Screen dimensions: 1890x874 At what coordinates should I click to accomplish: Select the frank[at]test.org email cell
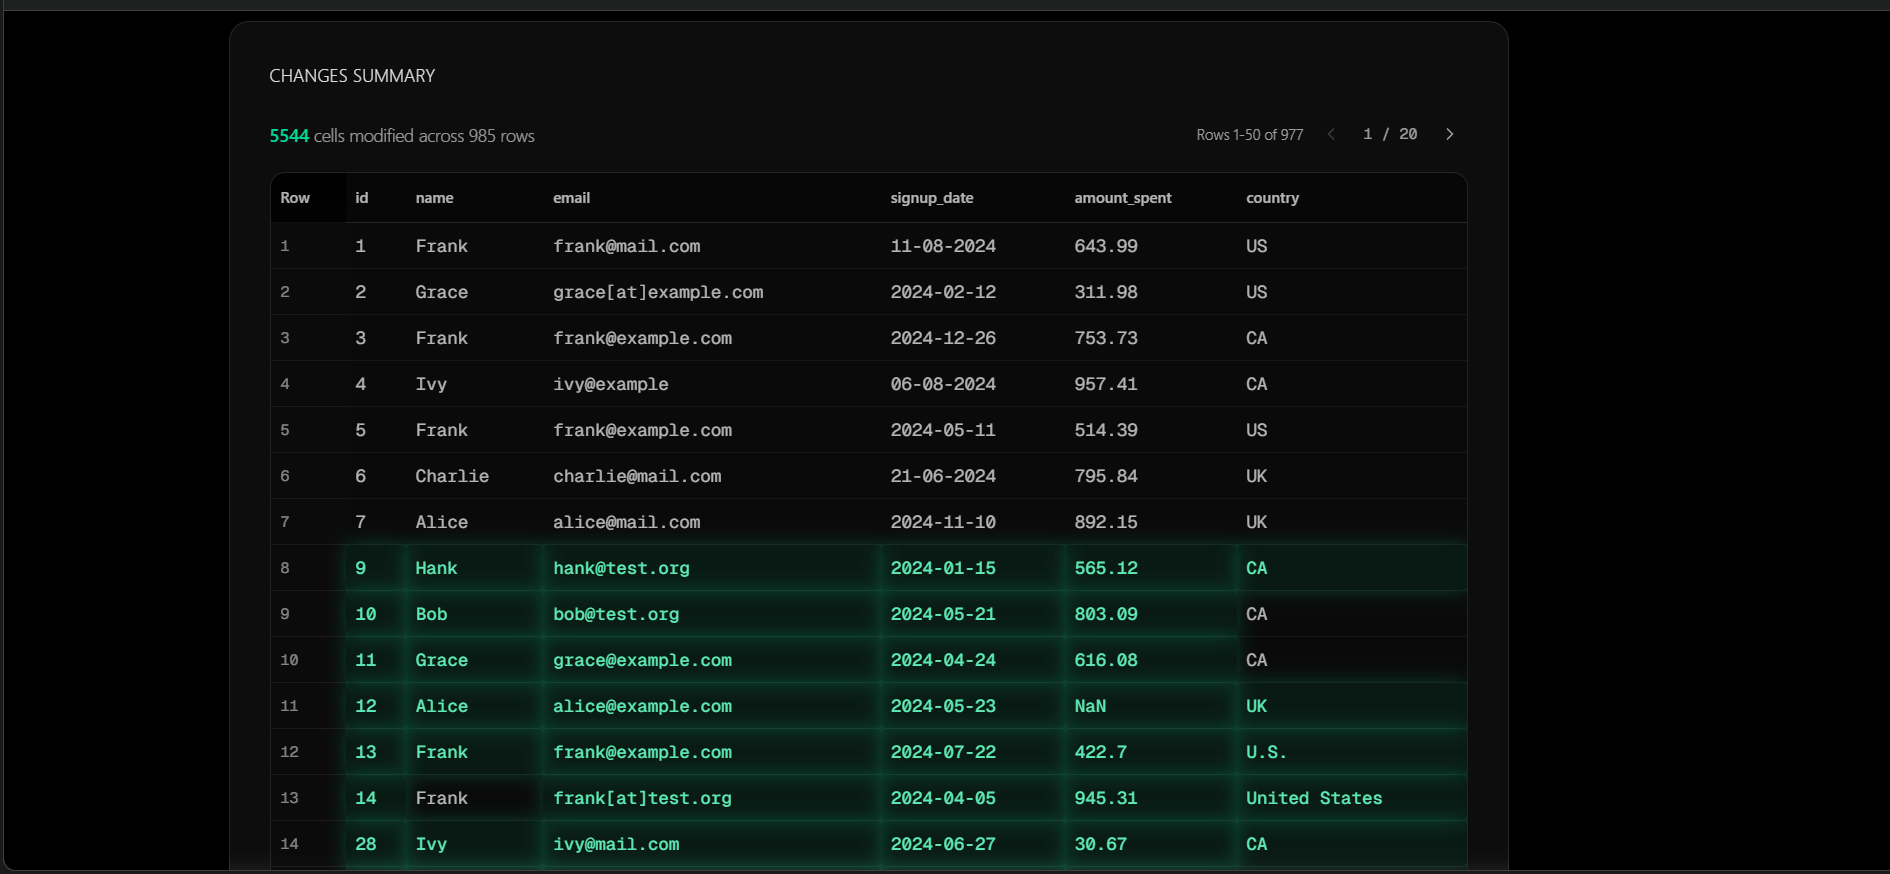tap(642, 798)
